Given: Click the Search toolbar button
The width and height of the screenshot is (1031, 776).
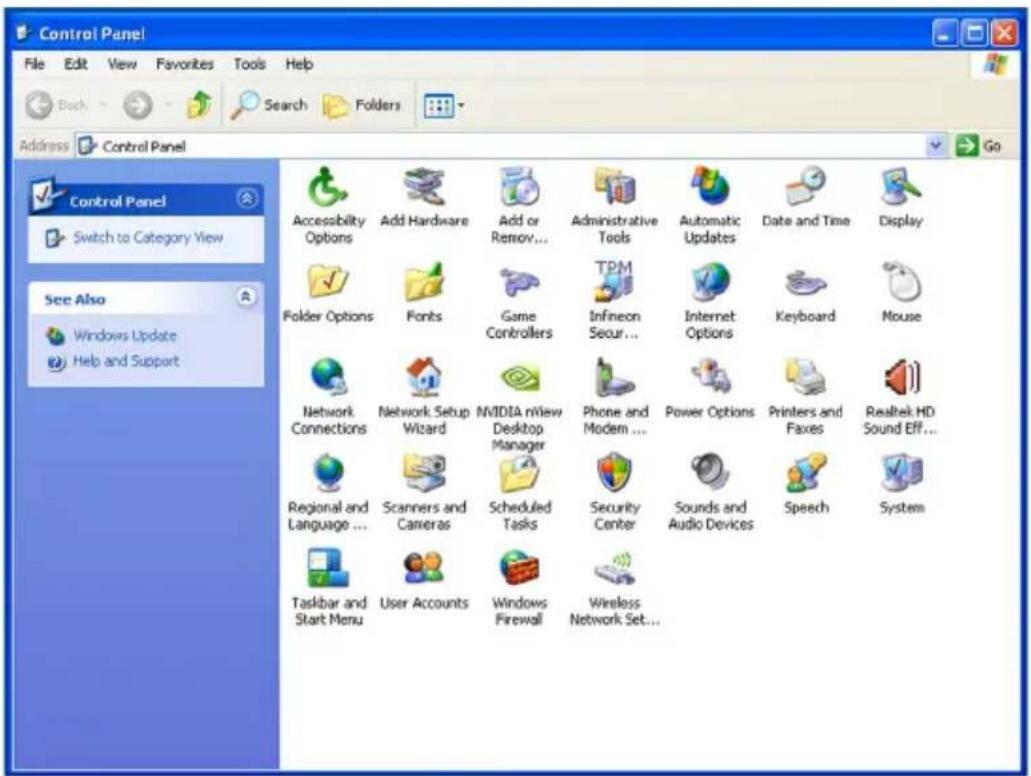Looking at the screenshot, I should pos(270,105).
